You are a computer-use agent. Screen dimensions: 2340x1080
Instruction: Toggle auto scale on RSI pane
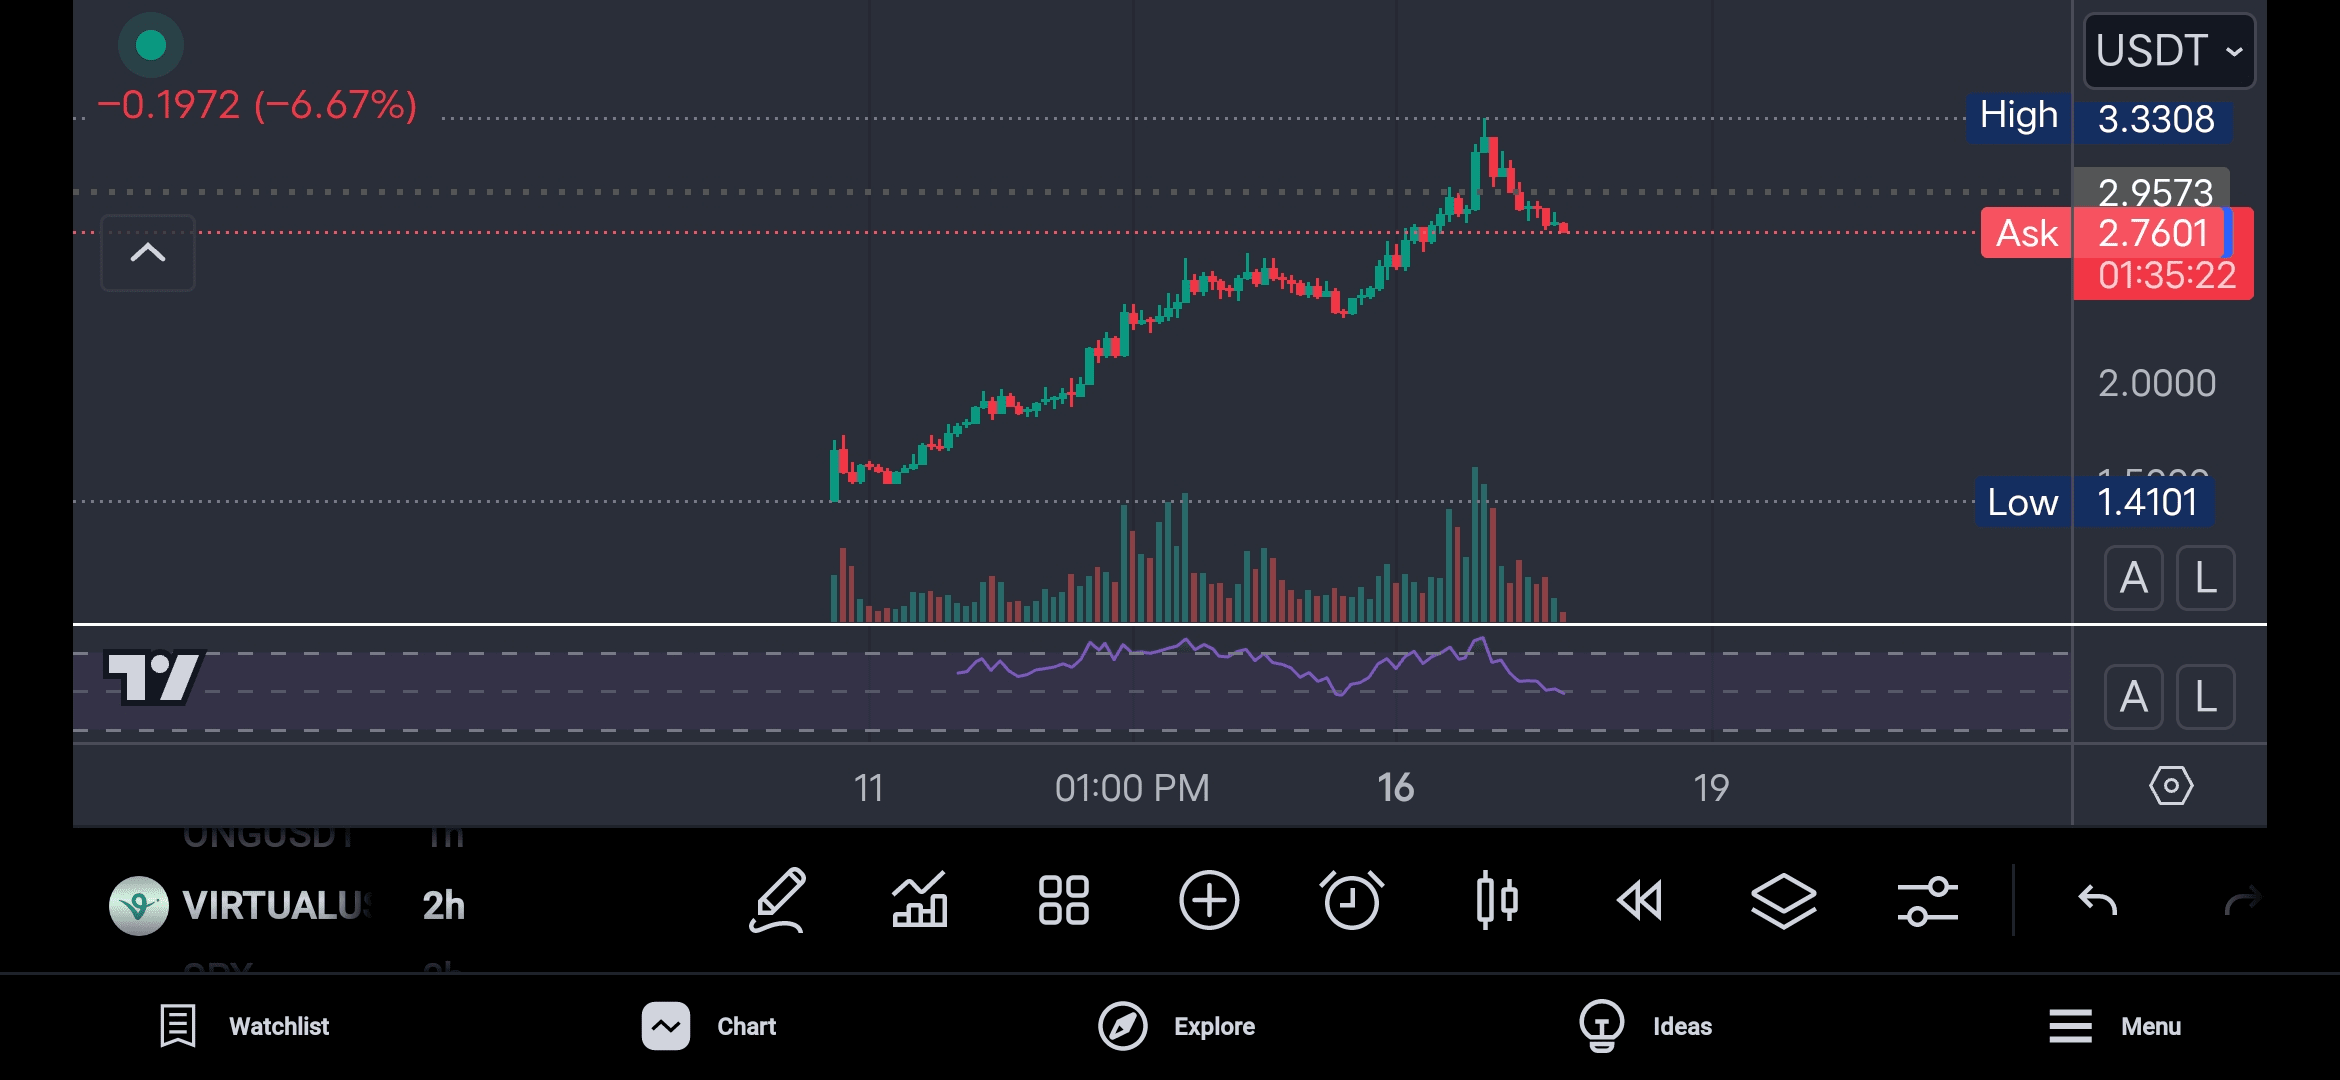(2133, 697)
